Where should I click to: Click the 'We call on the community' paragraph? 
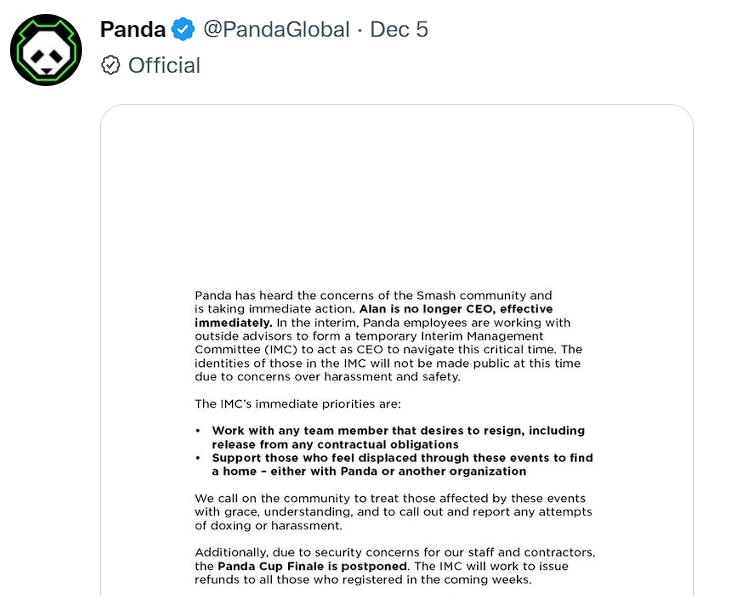[x=393, y=512]
